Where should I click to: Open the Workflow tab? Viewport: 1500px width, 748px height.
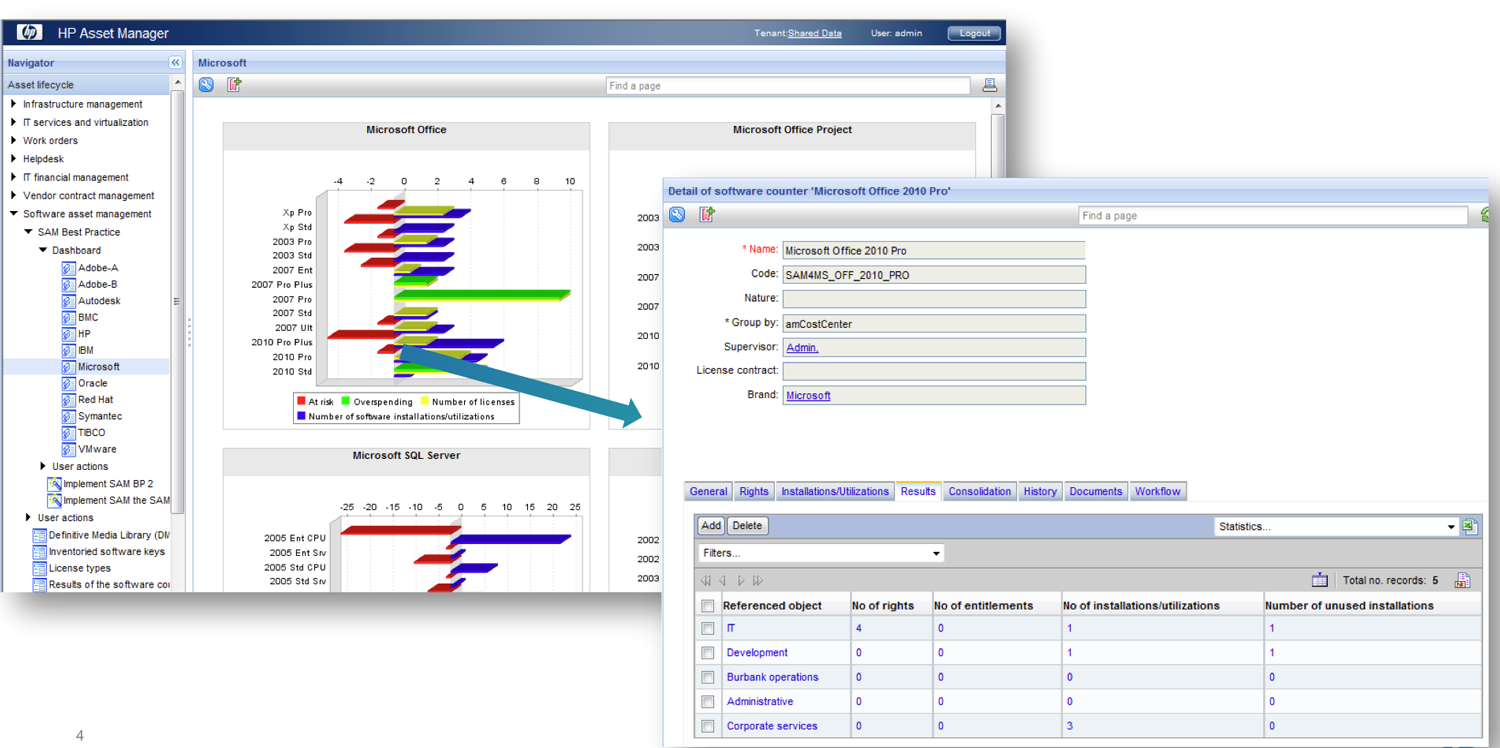[x=1157, y=491]
